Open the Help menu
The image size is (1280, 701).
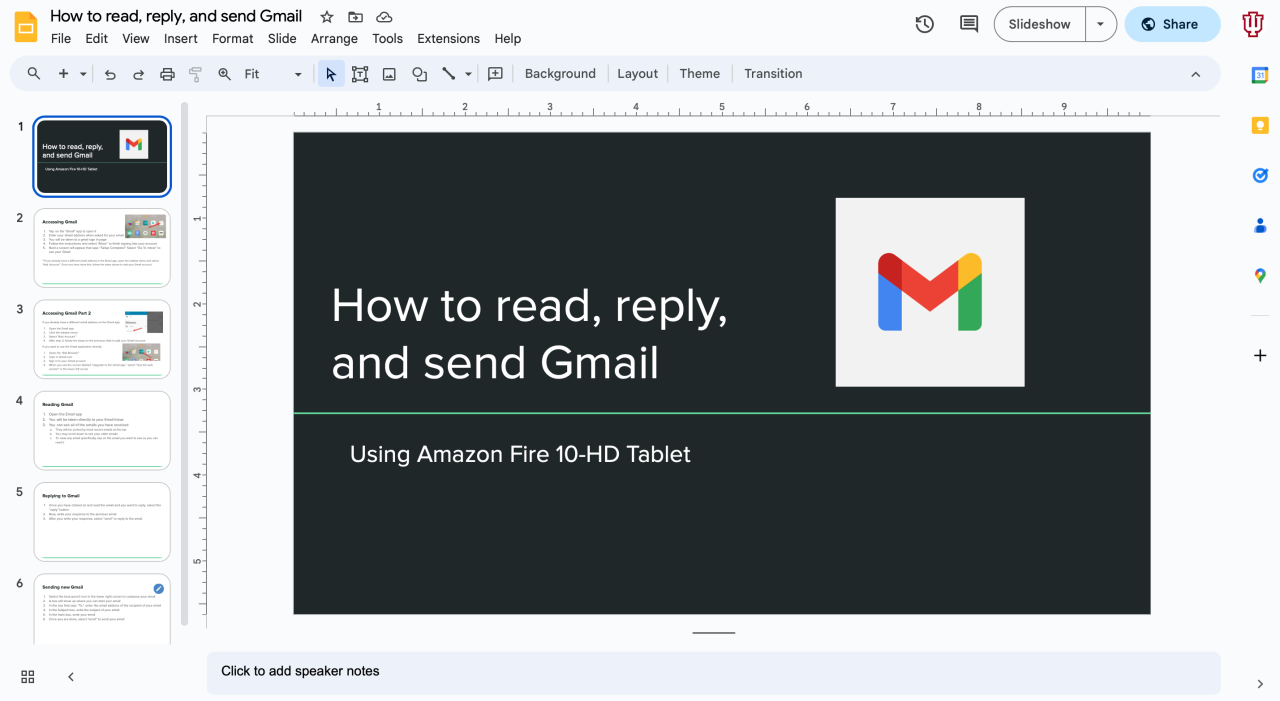508,38
